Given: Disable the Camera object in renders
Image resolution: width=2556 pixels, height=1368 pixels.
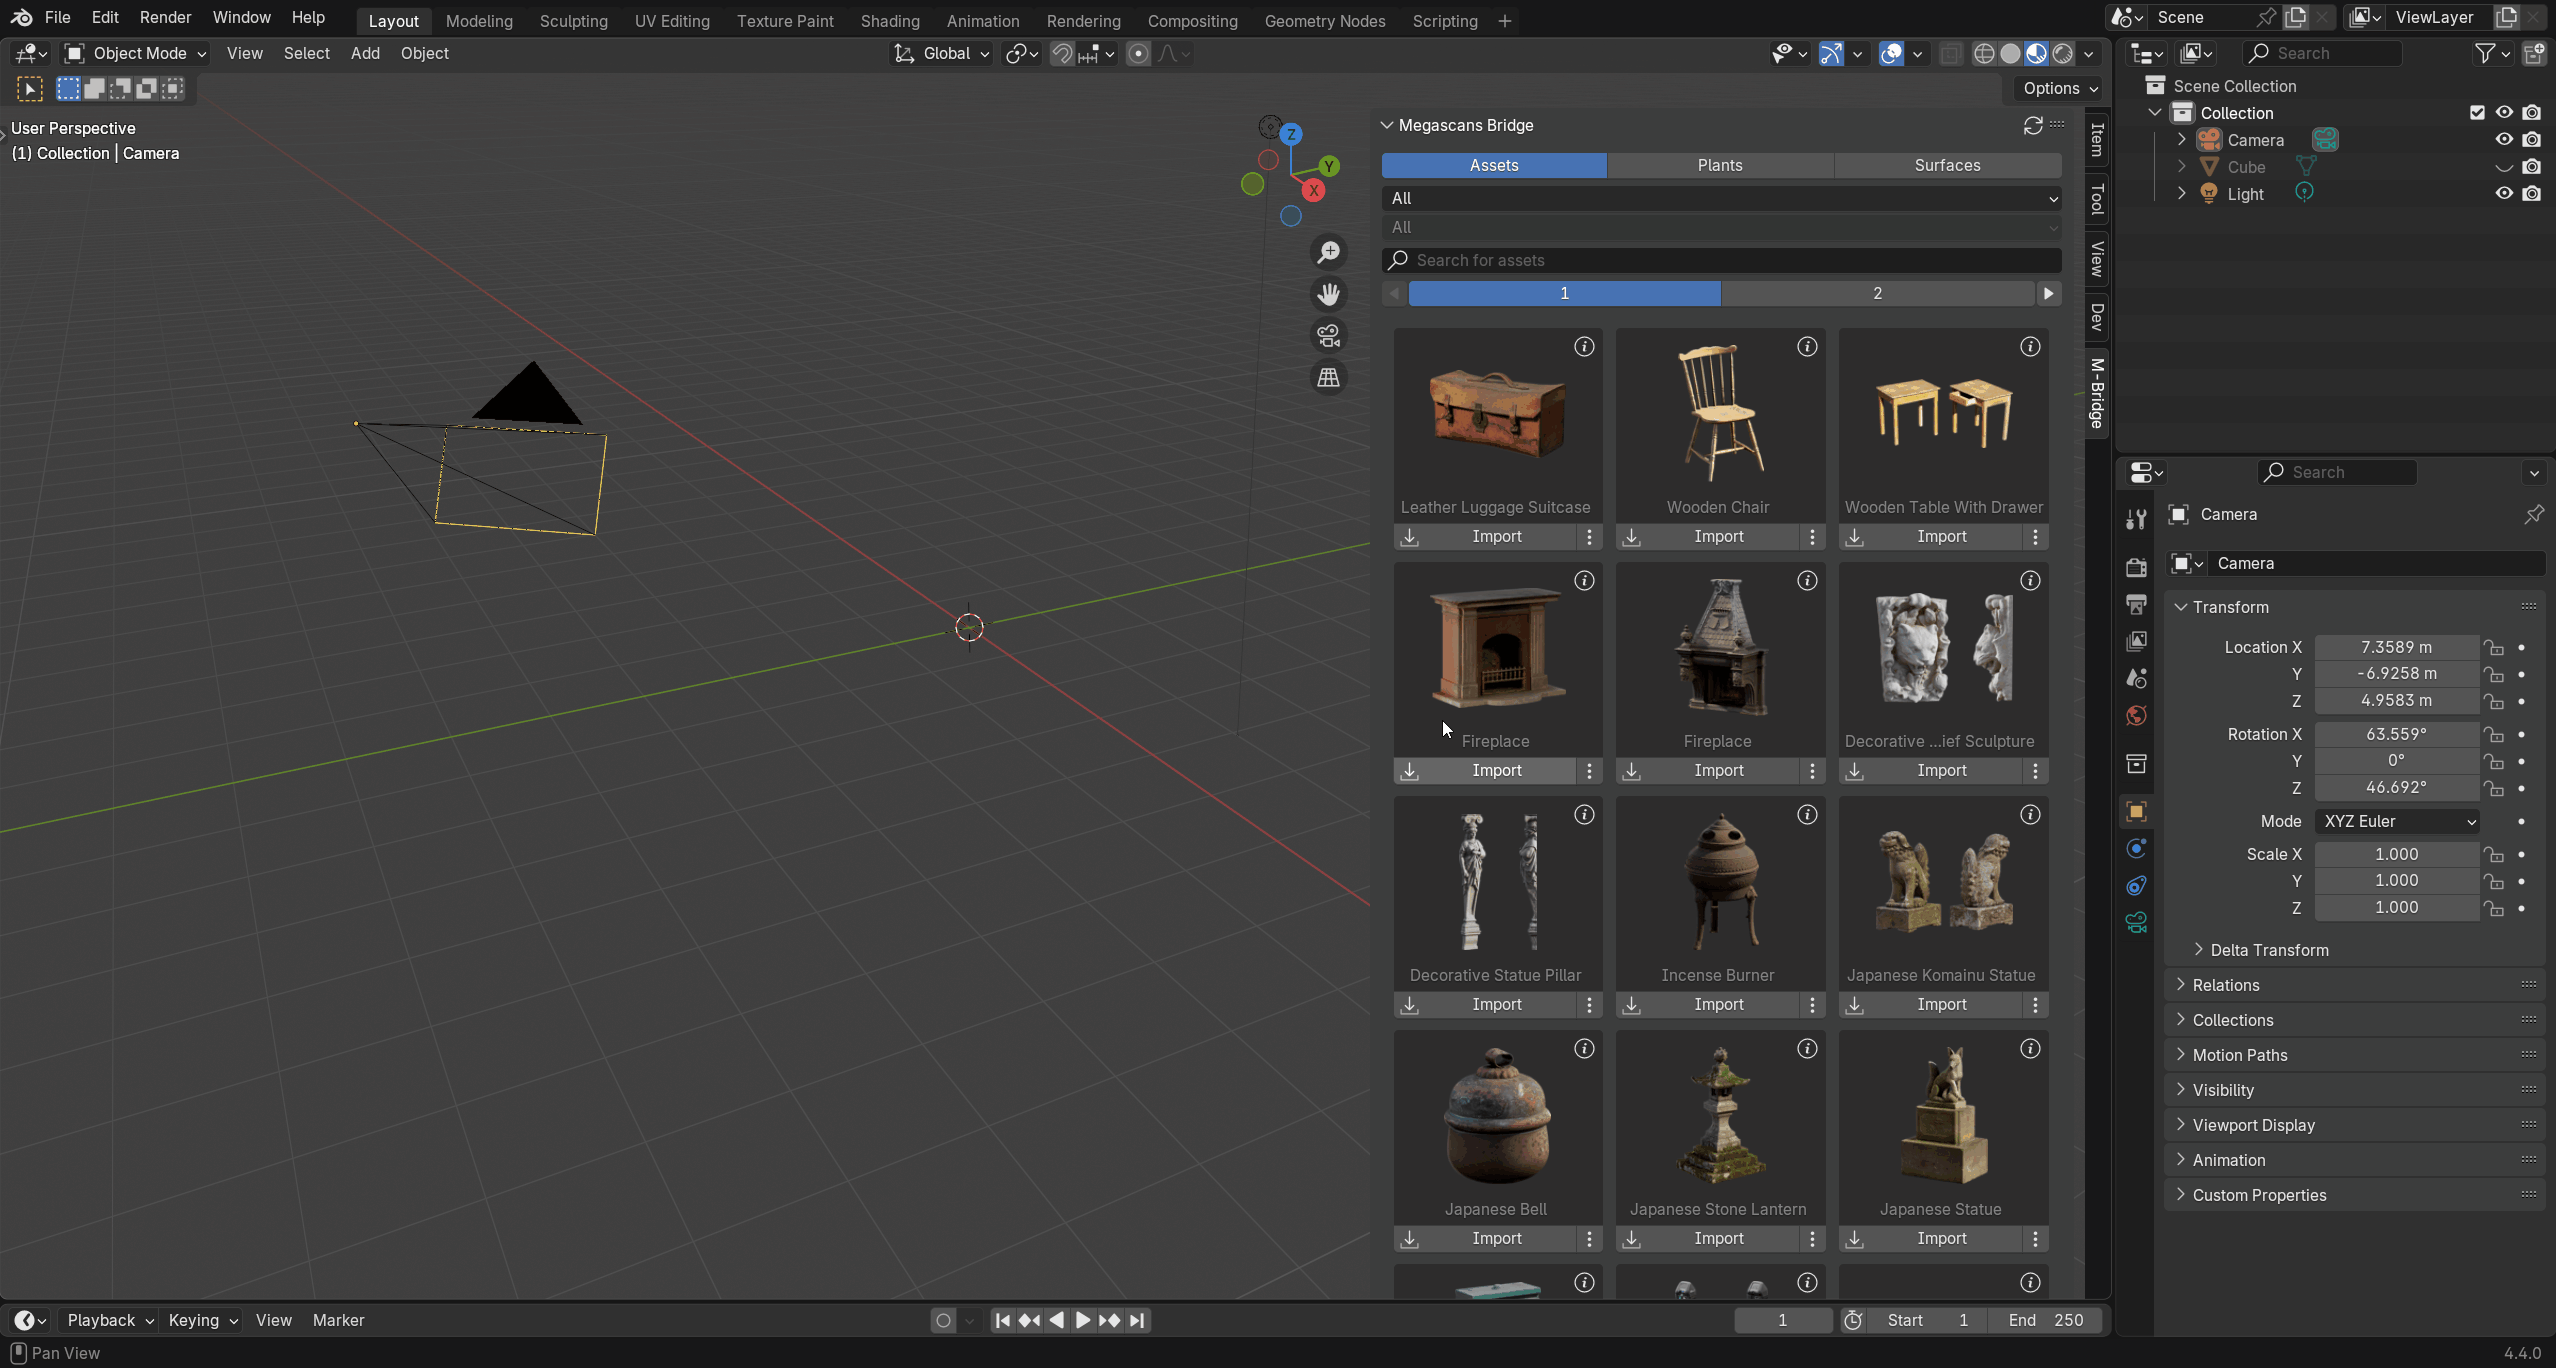Looking at the screenshot, I should (x=2532, y=140).
